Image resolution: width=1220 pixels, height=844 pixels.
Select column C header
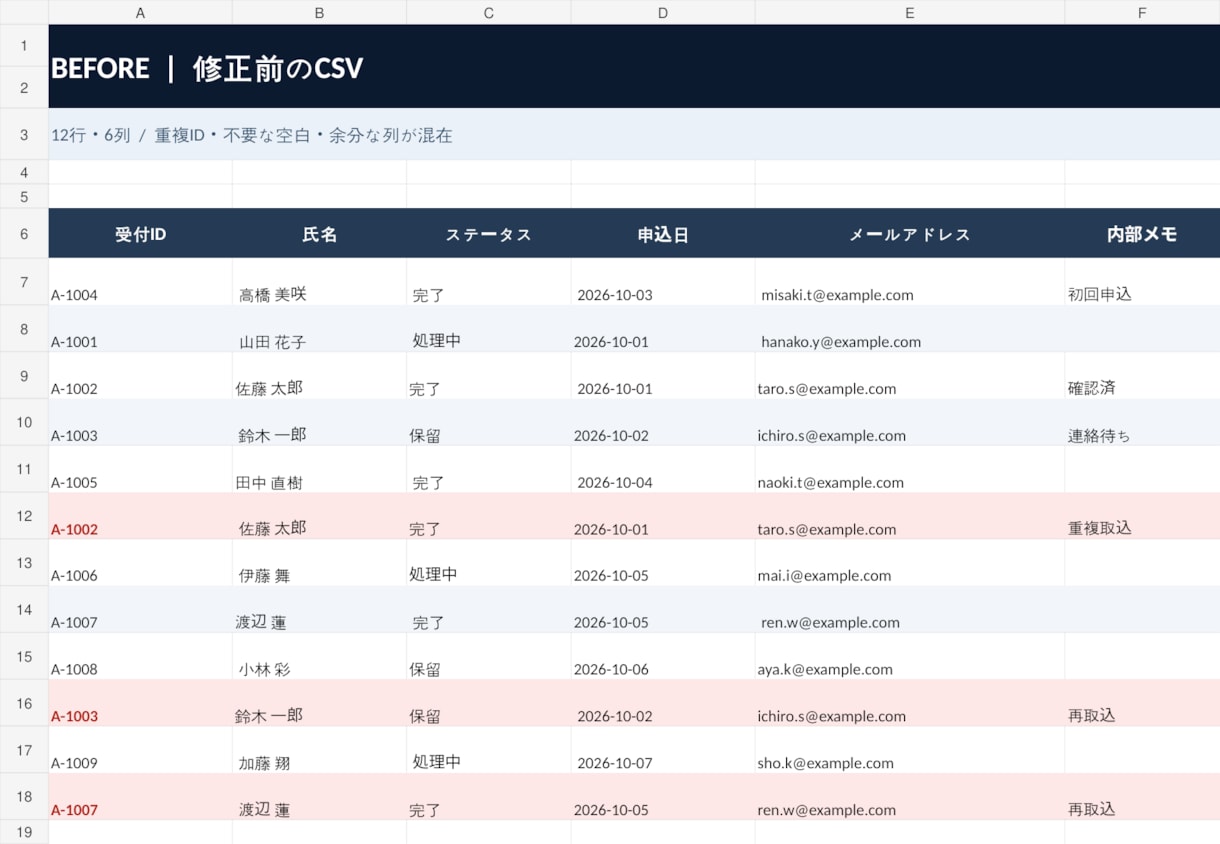pyautogui.click(x=488, y=12)
